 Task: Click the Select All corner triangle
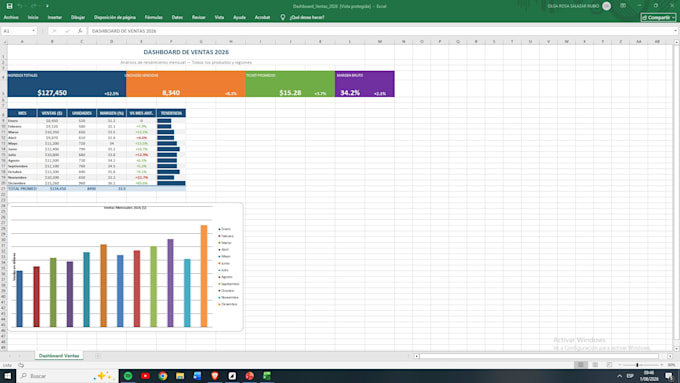pos(4,42)
